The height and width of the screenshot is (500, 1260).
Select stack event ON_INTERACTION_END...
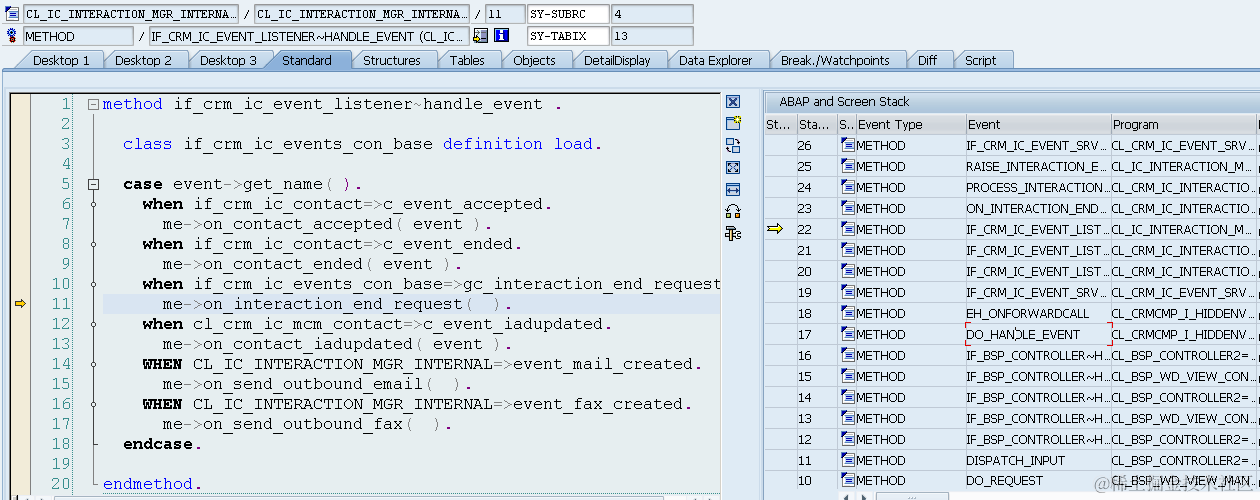1038,209
